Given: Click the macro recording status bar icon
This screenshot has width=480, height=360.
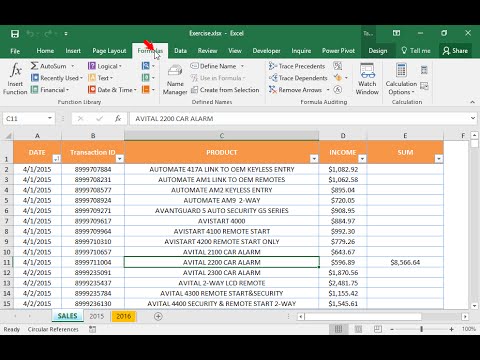Looking at the screenshot, I should tap(92, 329).
